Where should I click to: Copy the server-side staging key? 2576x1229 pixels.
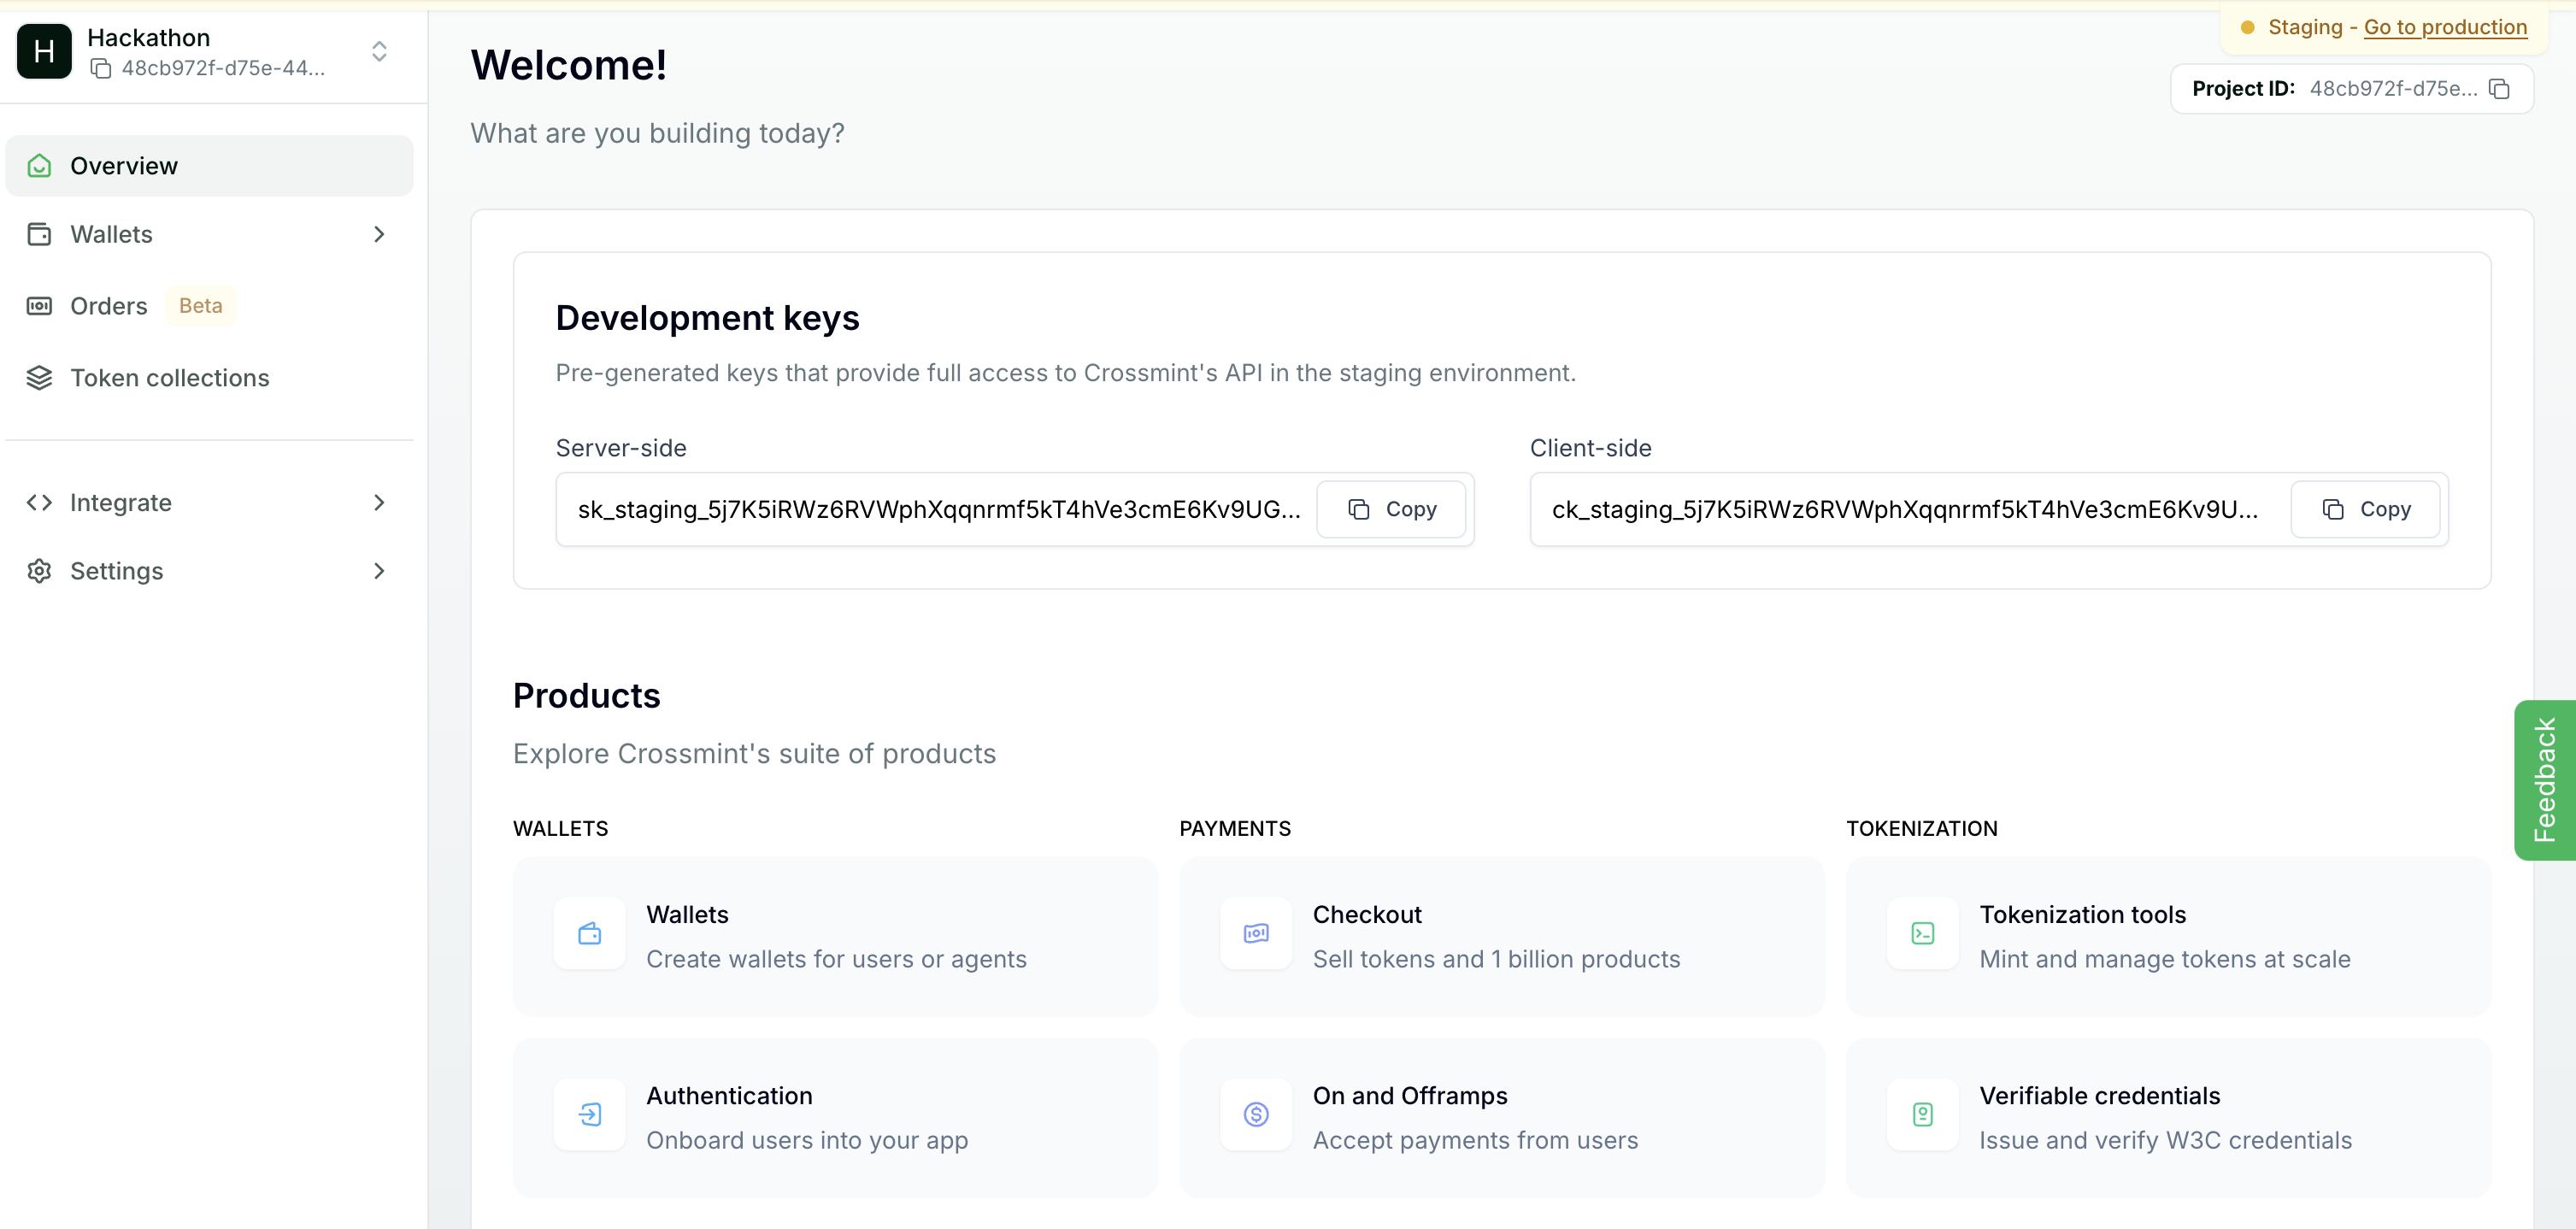[1390, 509]
